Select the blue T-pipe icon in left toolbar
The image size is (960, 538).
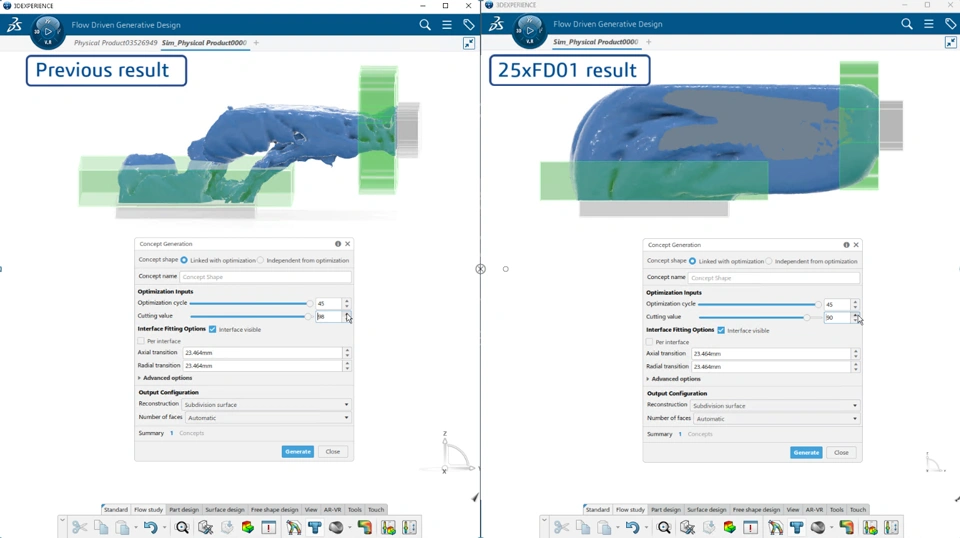[315, 527]
